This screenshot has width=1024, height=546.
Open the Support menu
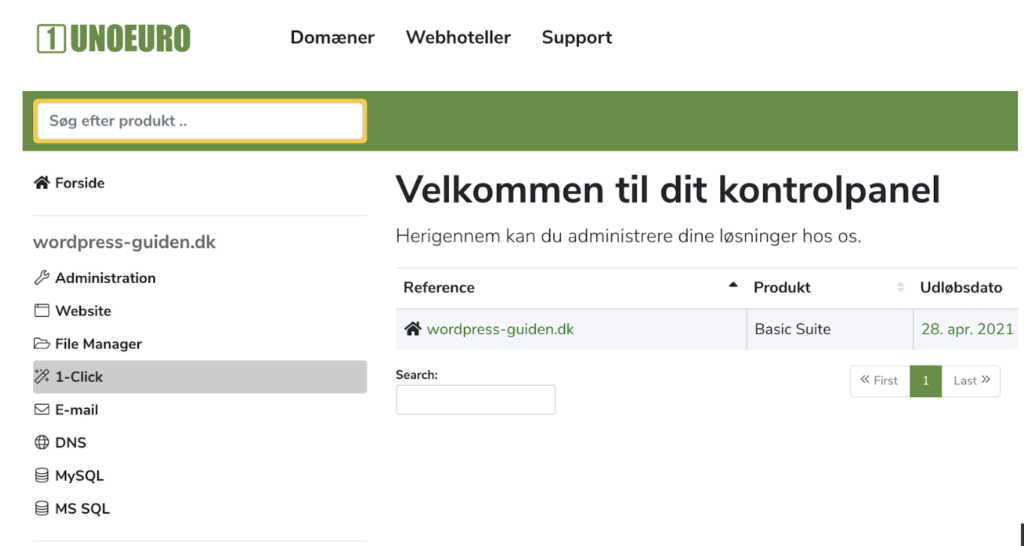pyautogui.click(x=577, y=38)
